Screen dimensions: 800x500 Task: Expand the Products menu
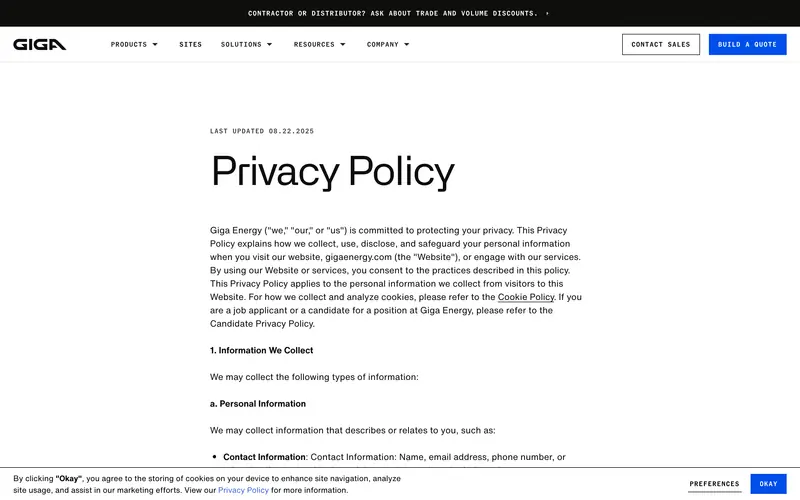(x=129, y=45)
